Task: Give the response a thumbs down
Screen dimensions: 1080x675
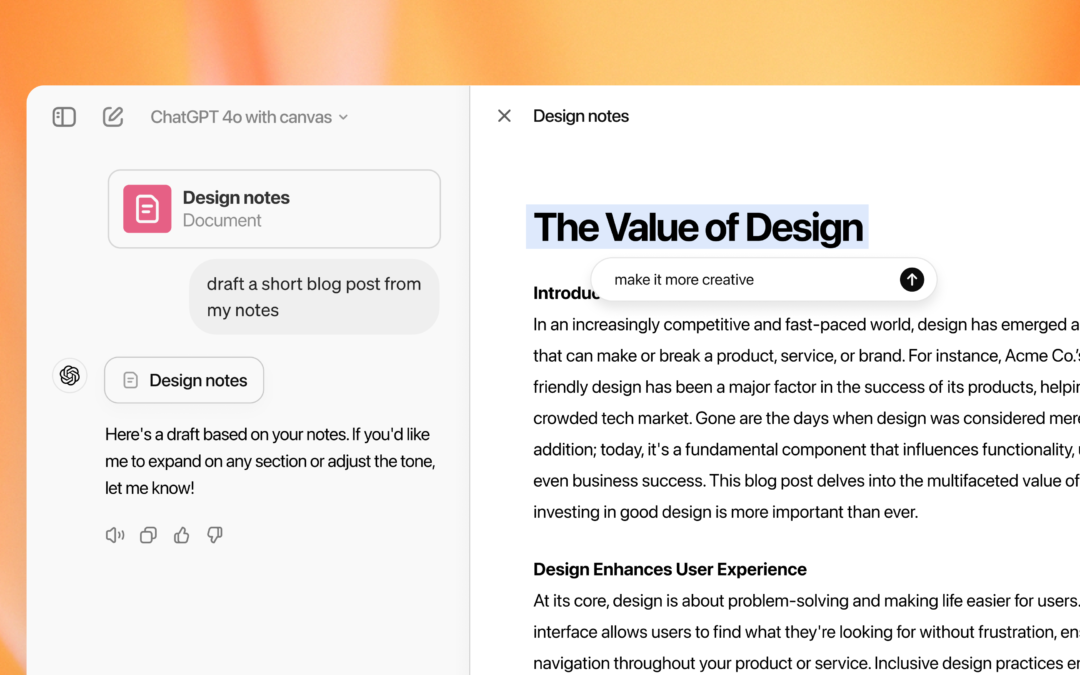Action: pyautogui.click(x=214, y=535)
